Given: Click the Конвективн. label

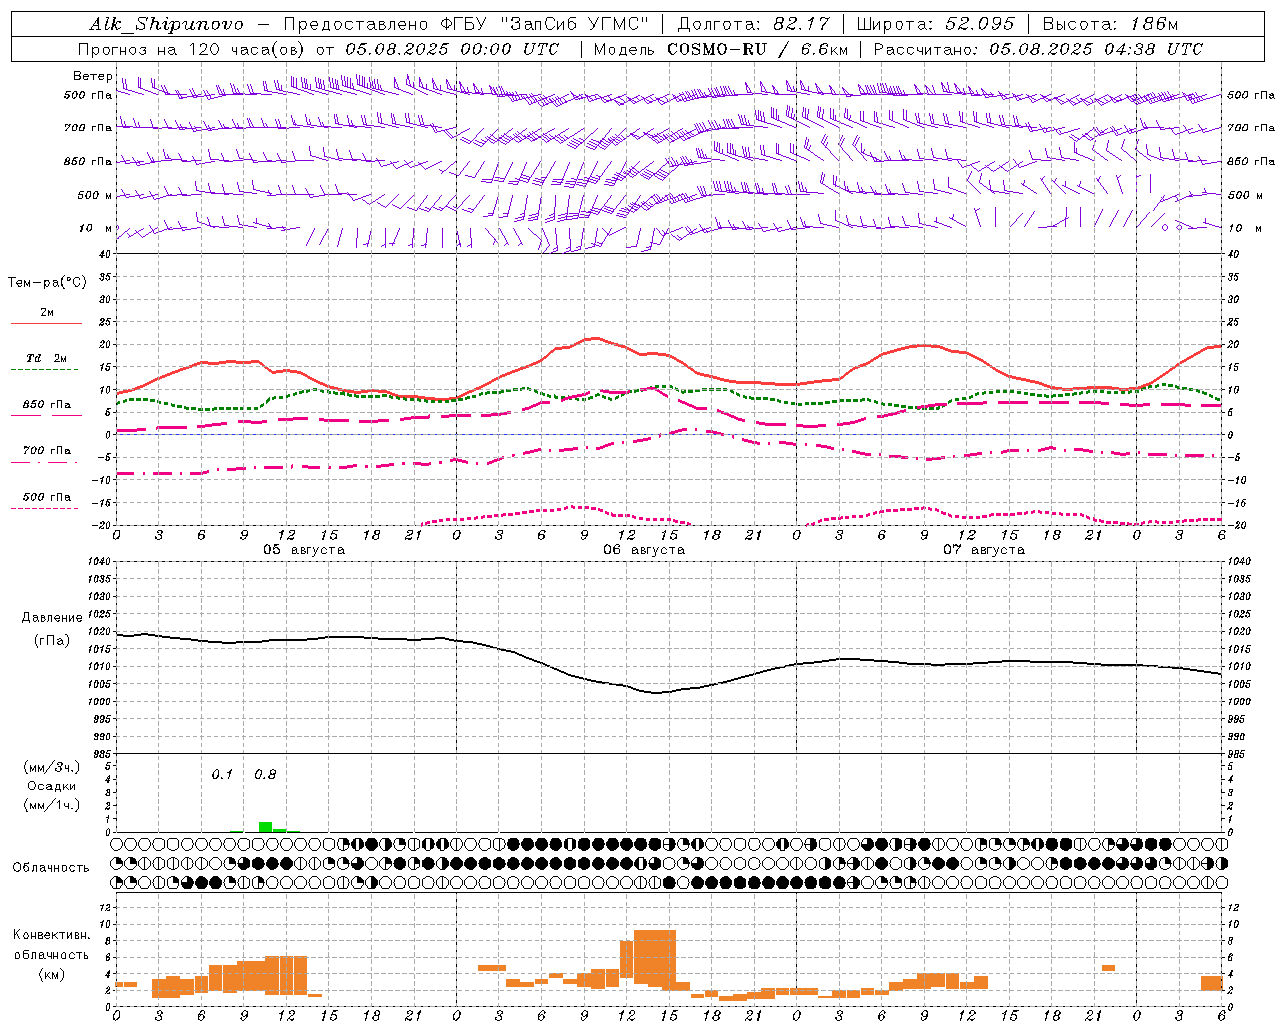Looking at the screenshot, I should coord(51,935).
